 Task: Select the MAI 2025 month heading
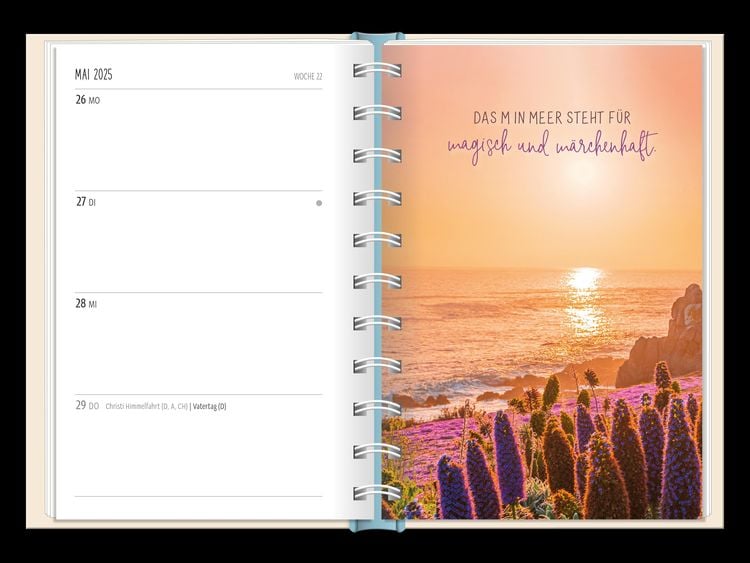pyautogui.click(x=94, y=75)
